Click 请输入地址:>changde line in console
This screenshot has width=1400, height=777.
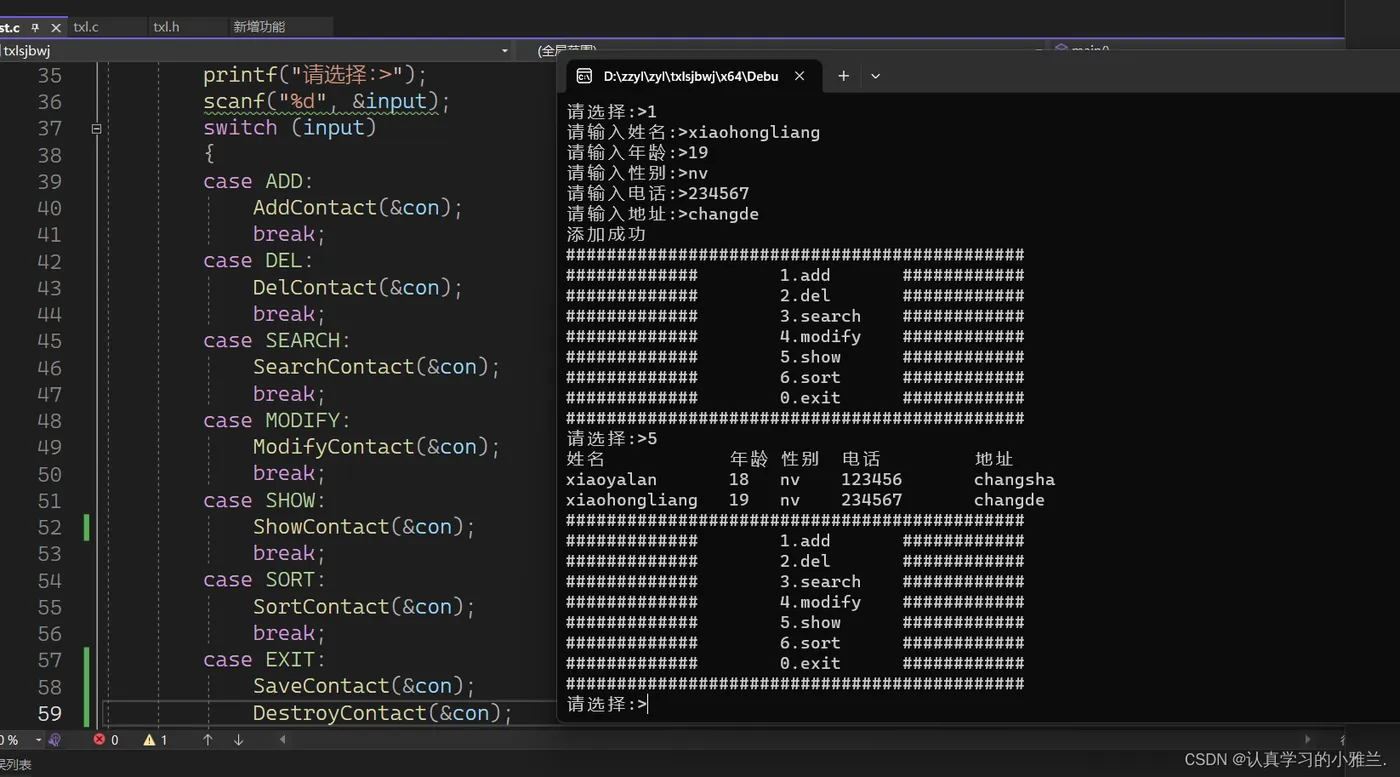pyautogui.click(x=662, y=214)
